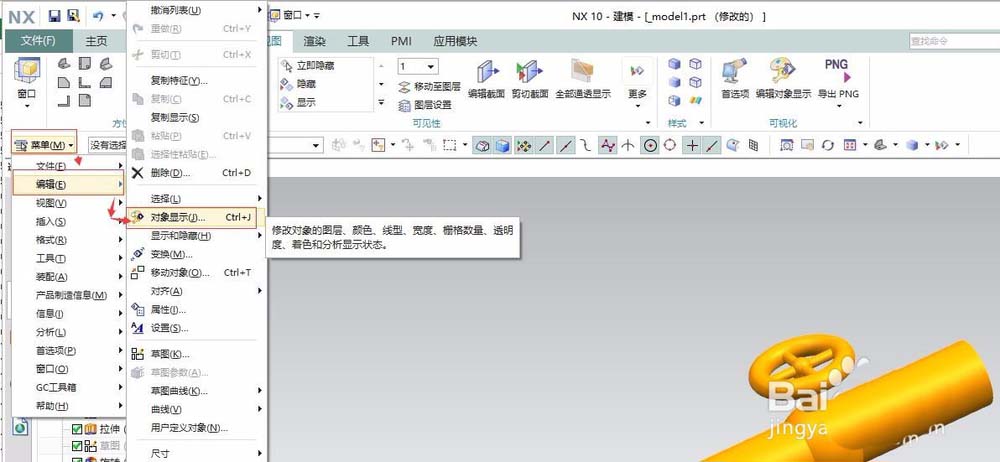
Task: Switch to the PMI tab
Action: pos(401,41)
